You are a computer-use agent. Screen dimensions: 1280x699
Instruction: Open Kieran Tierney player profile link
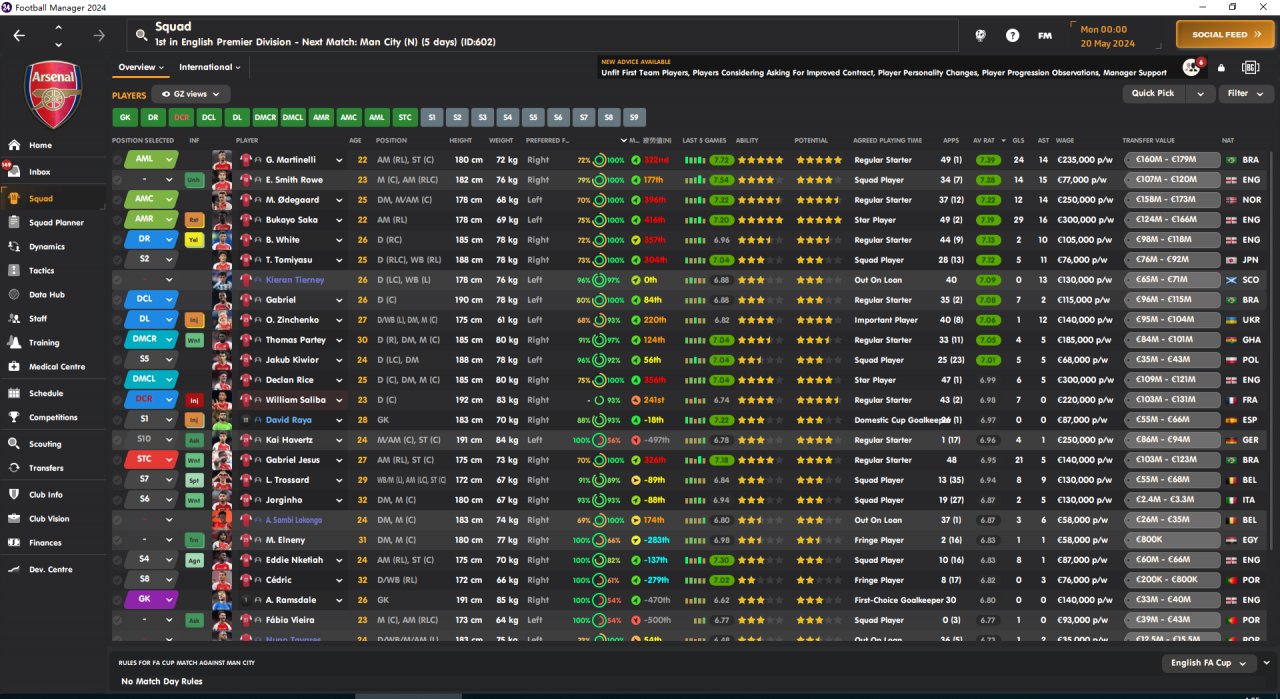[x=295, y=280]
